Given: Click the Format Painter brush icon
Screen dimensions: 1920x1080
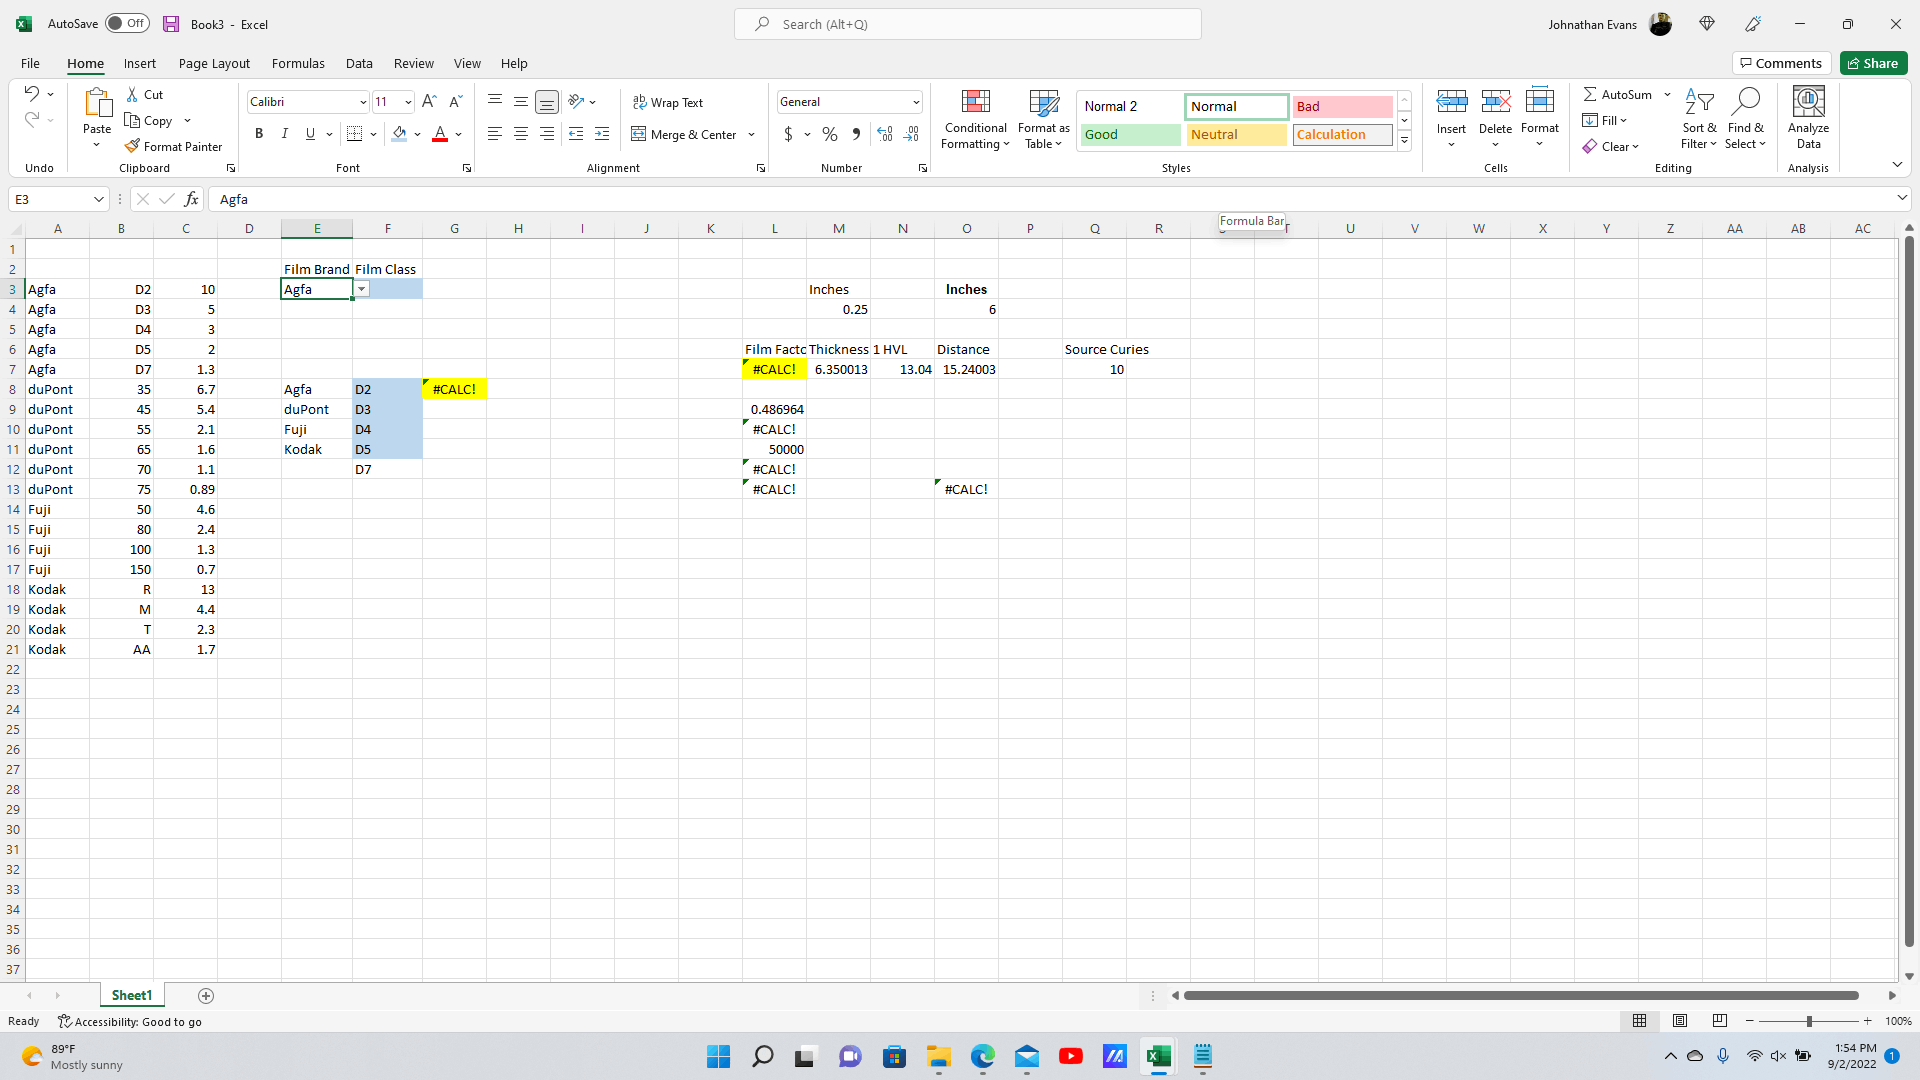Looking at the screenshot, I should point(132,146).
